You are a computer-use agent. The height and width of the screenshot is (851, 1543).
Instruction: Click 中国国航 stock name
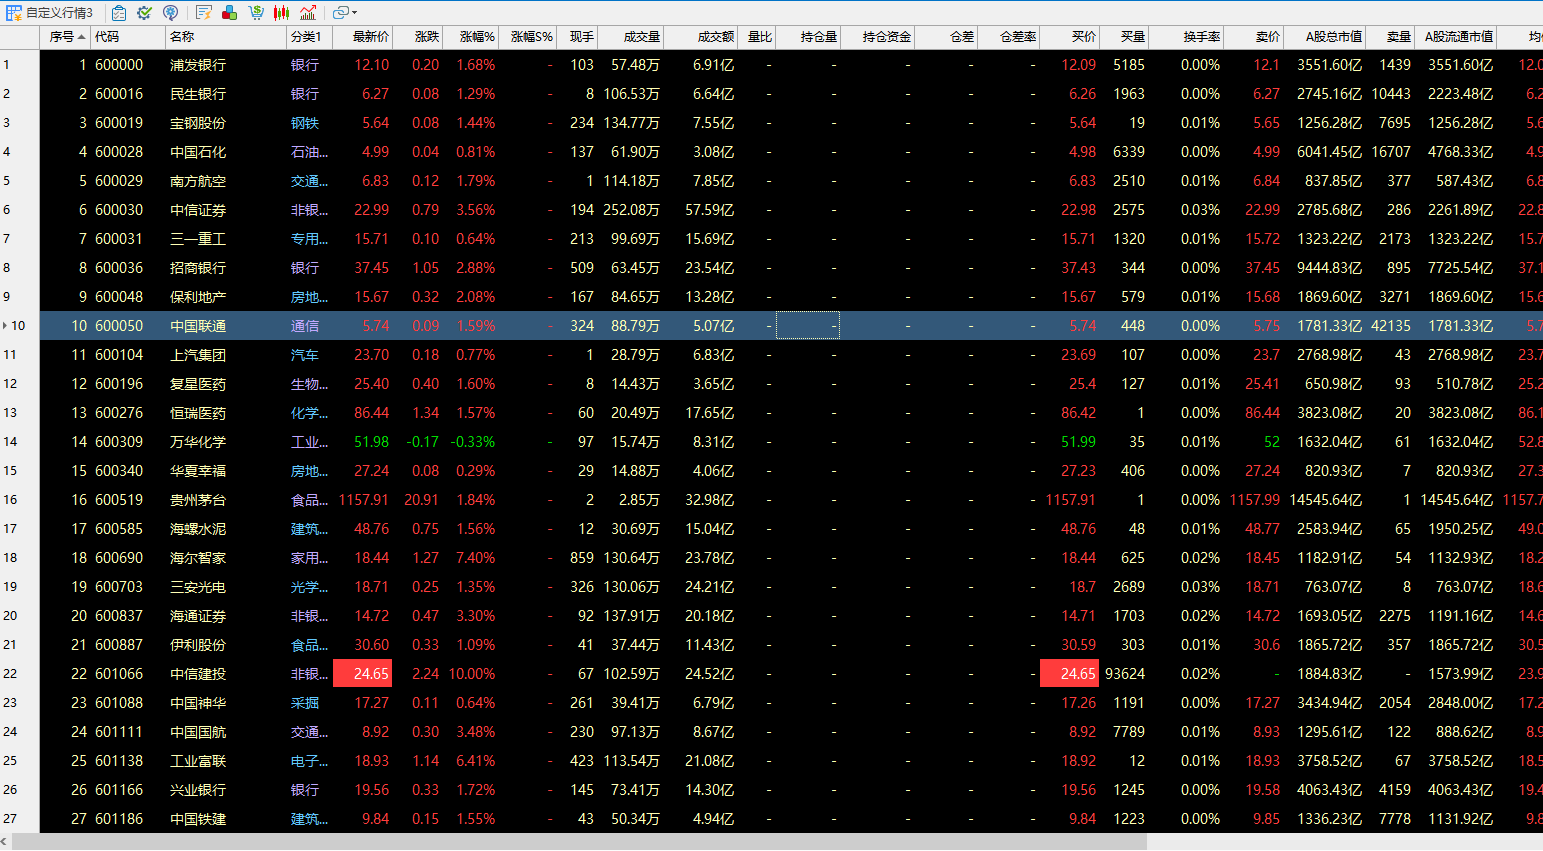tap(198, 732)
